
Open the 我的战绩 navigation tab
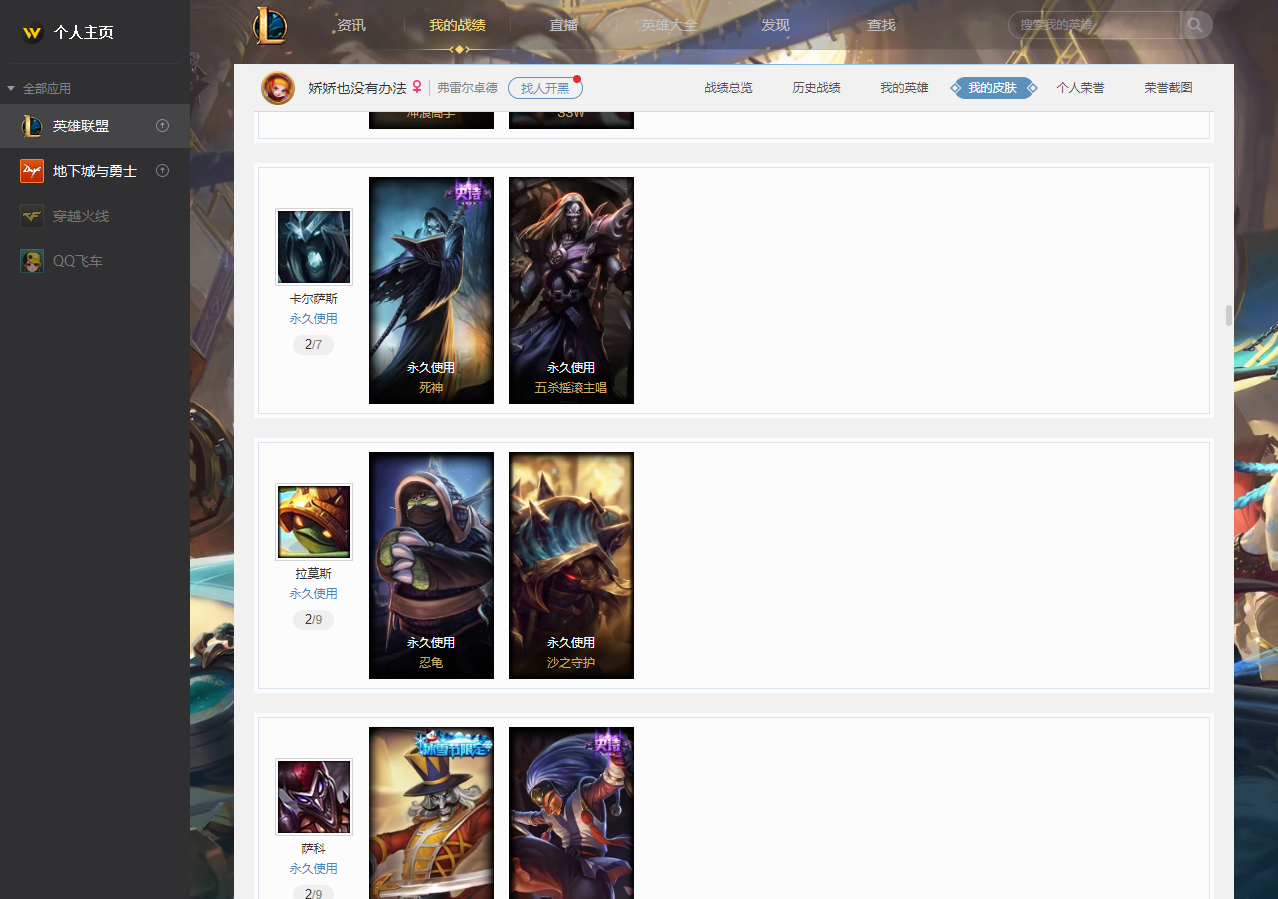coord(457,25)
